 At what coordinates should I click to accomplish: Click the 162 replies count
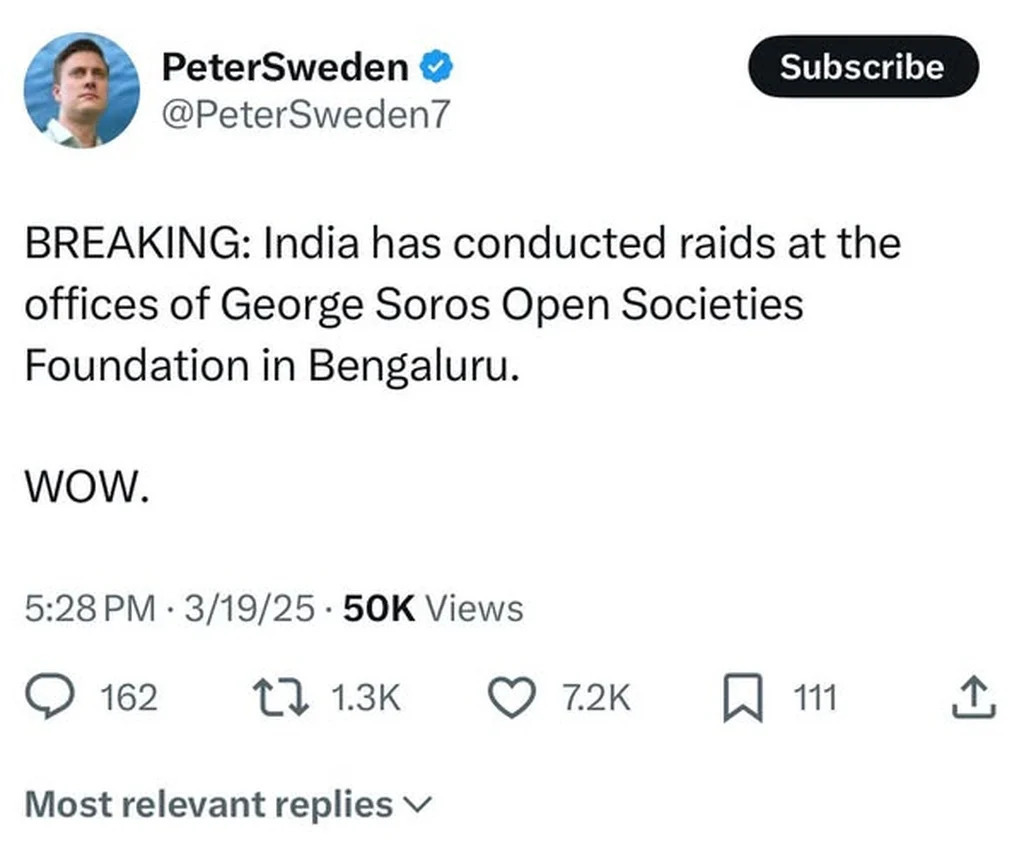pos(130,697)
